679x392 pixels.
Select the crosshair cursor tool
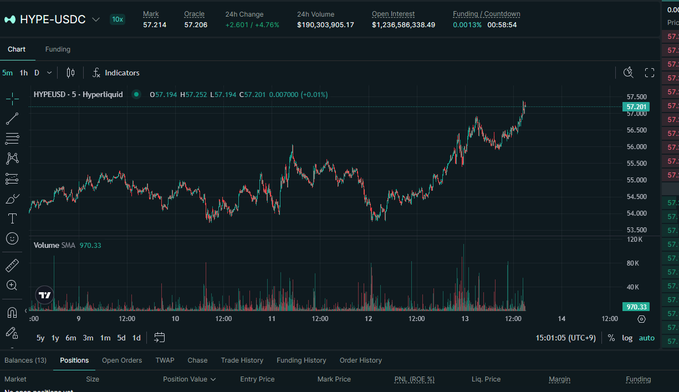pyautogui.click(x=12, y=99)
